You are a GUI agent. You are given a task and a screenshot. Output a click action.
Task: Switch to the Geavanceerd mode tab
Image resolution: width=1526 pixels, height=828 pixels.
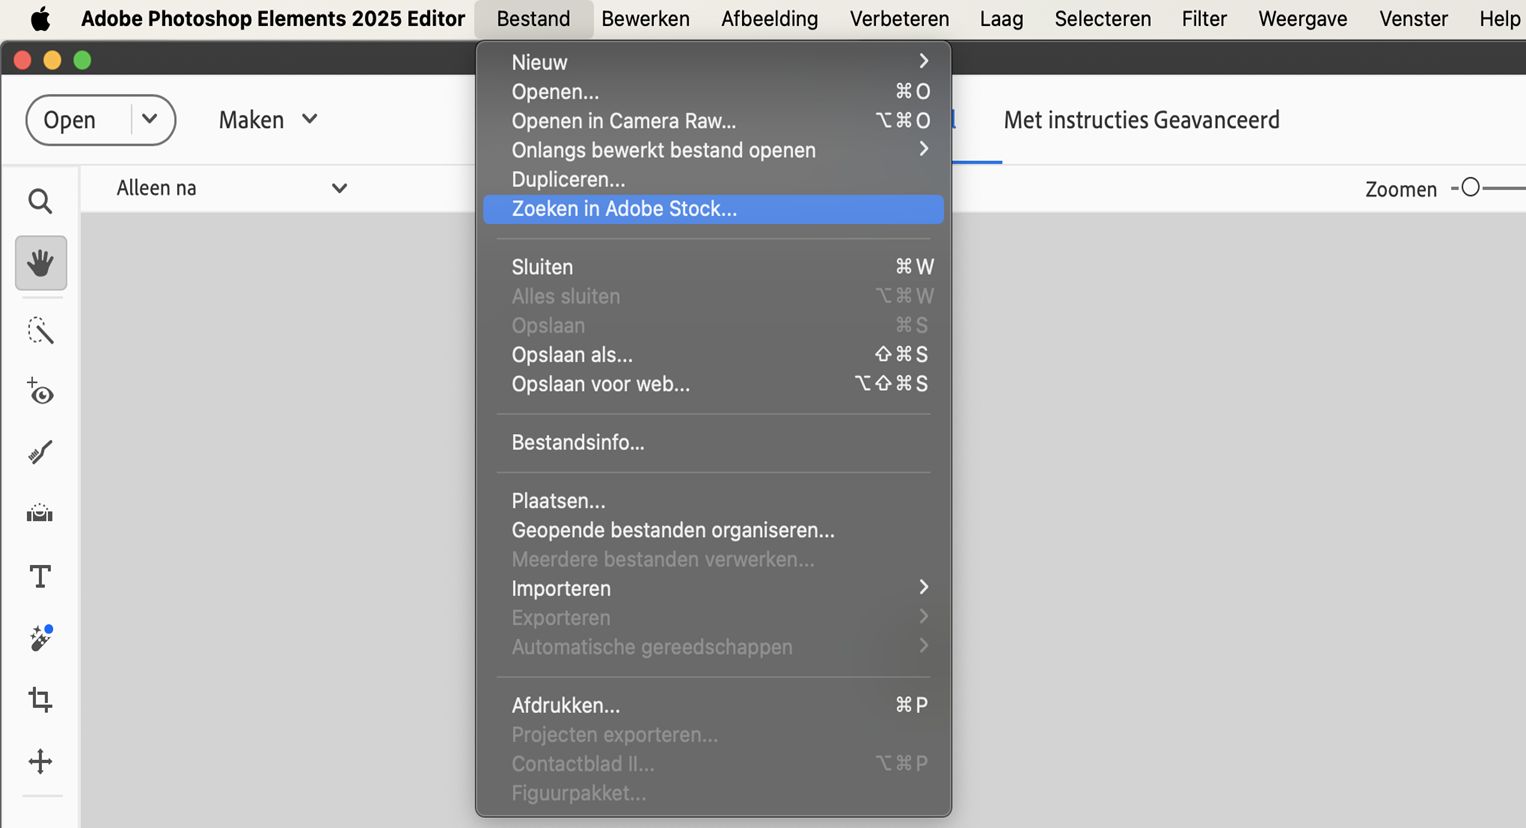[1217, 120]
